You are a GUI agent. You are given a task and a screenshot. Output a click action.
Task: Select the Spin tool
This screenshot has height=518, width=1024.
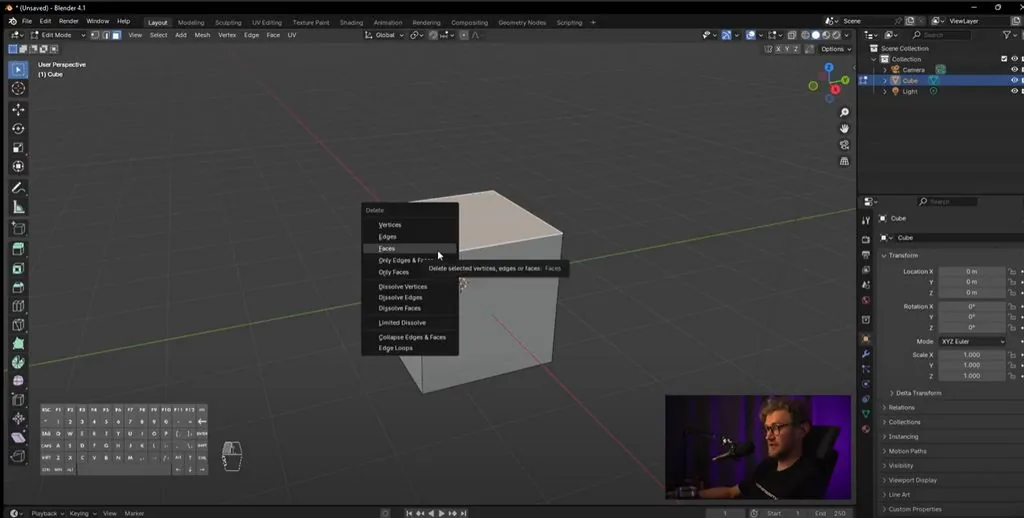(x=18, y=363)
